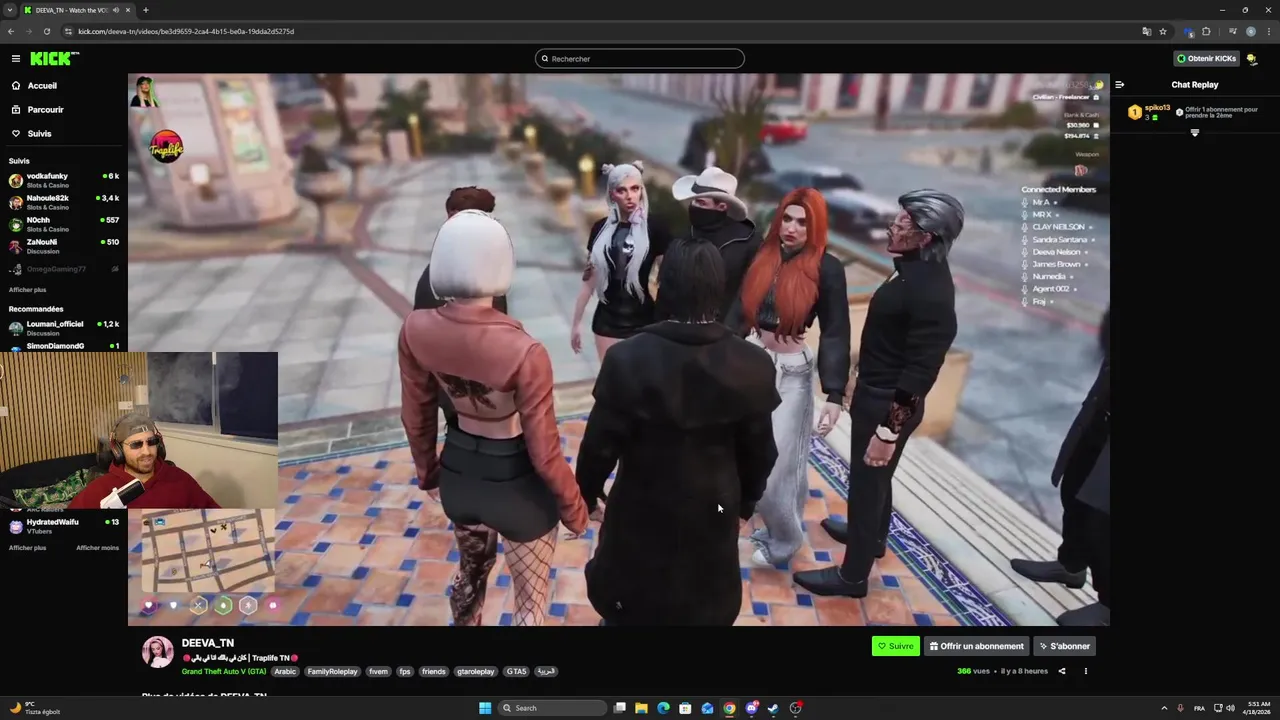Open the Windows Start menu
This screenshot has width=1280, height=720.
click(485, 708)
